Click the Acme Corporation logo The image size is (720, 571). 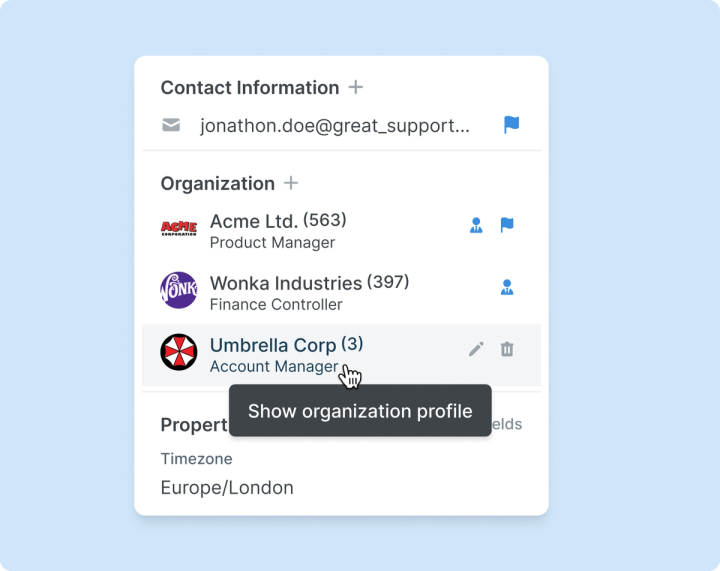point(179,229)
